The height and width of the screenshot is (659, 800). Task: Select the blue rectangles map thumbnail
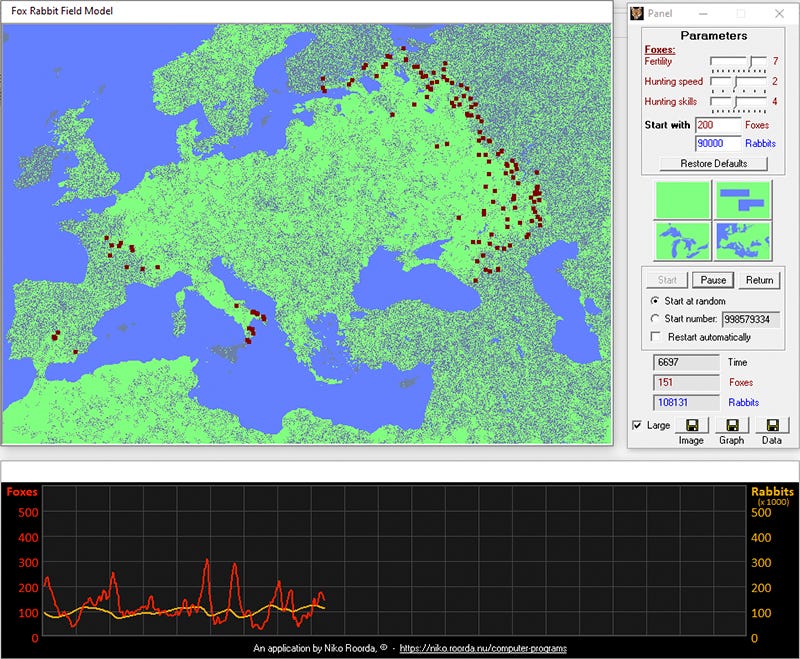(744, 200)
